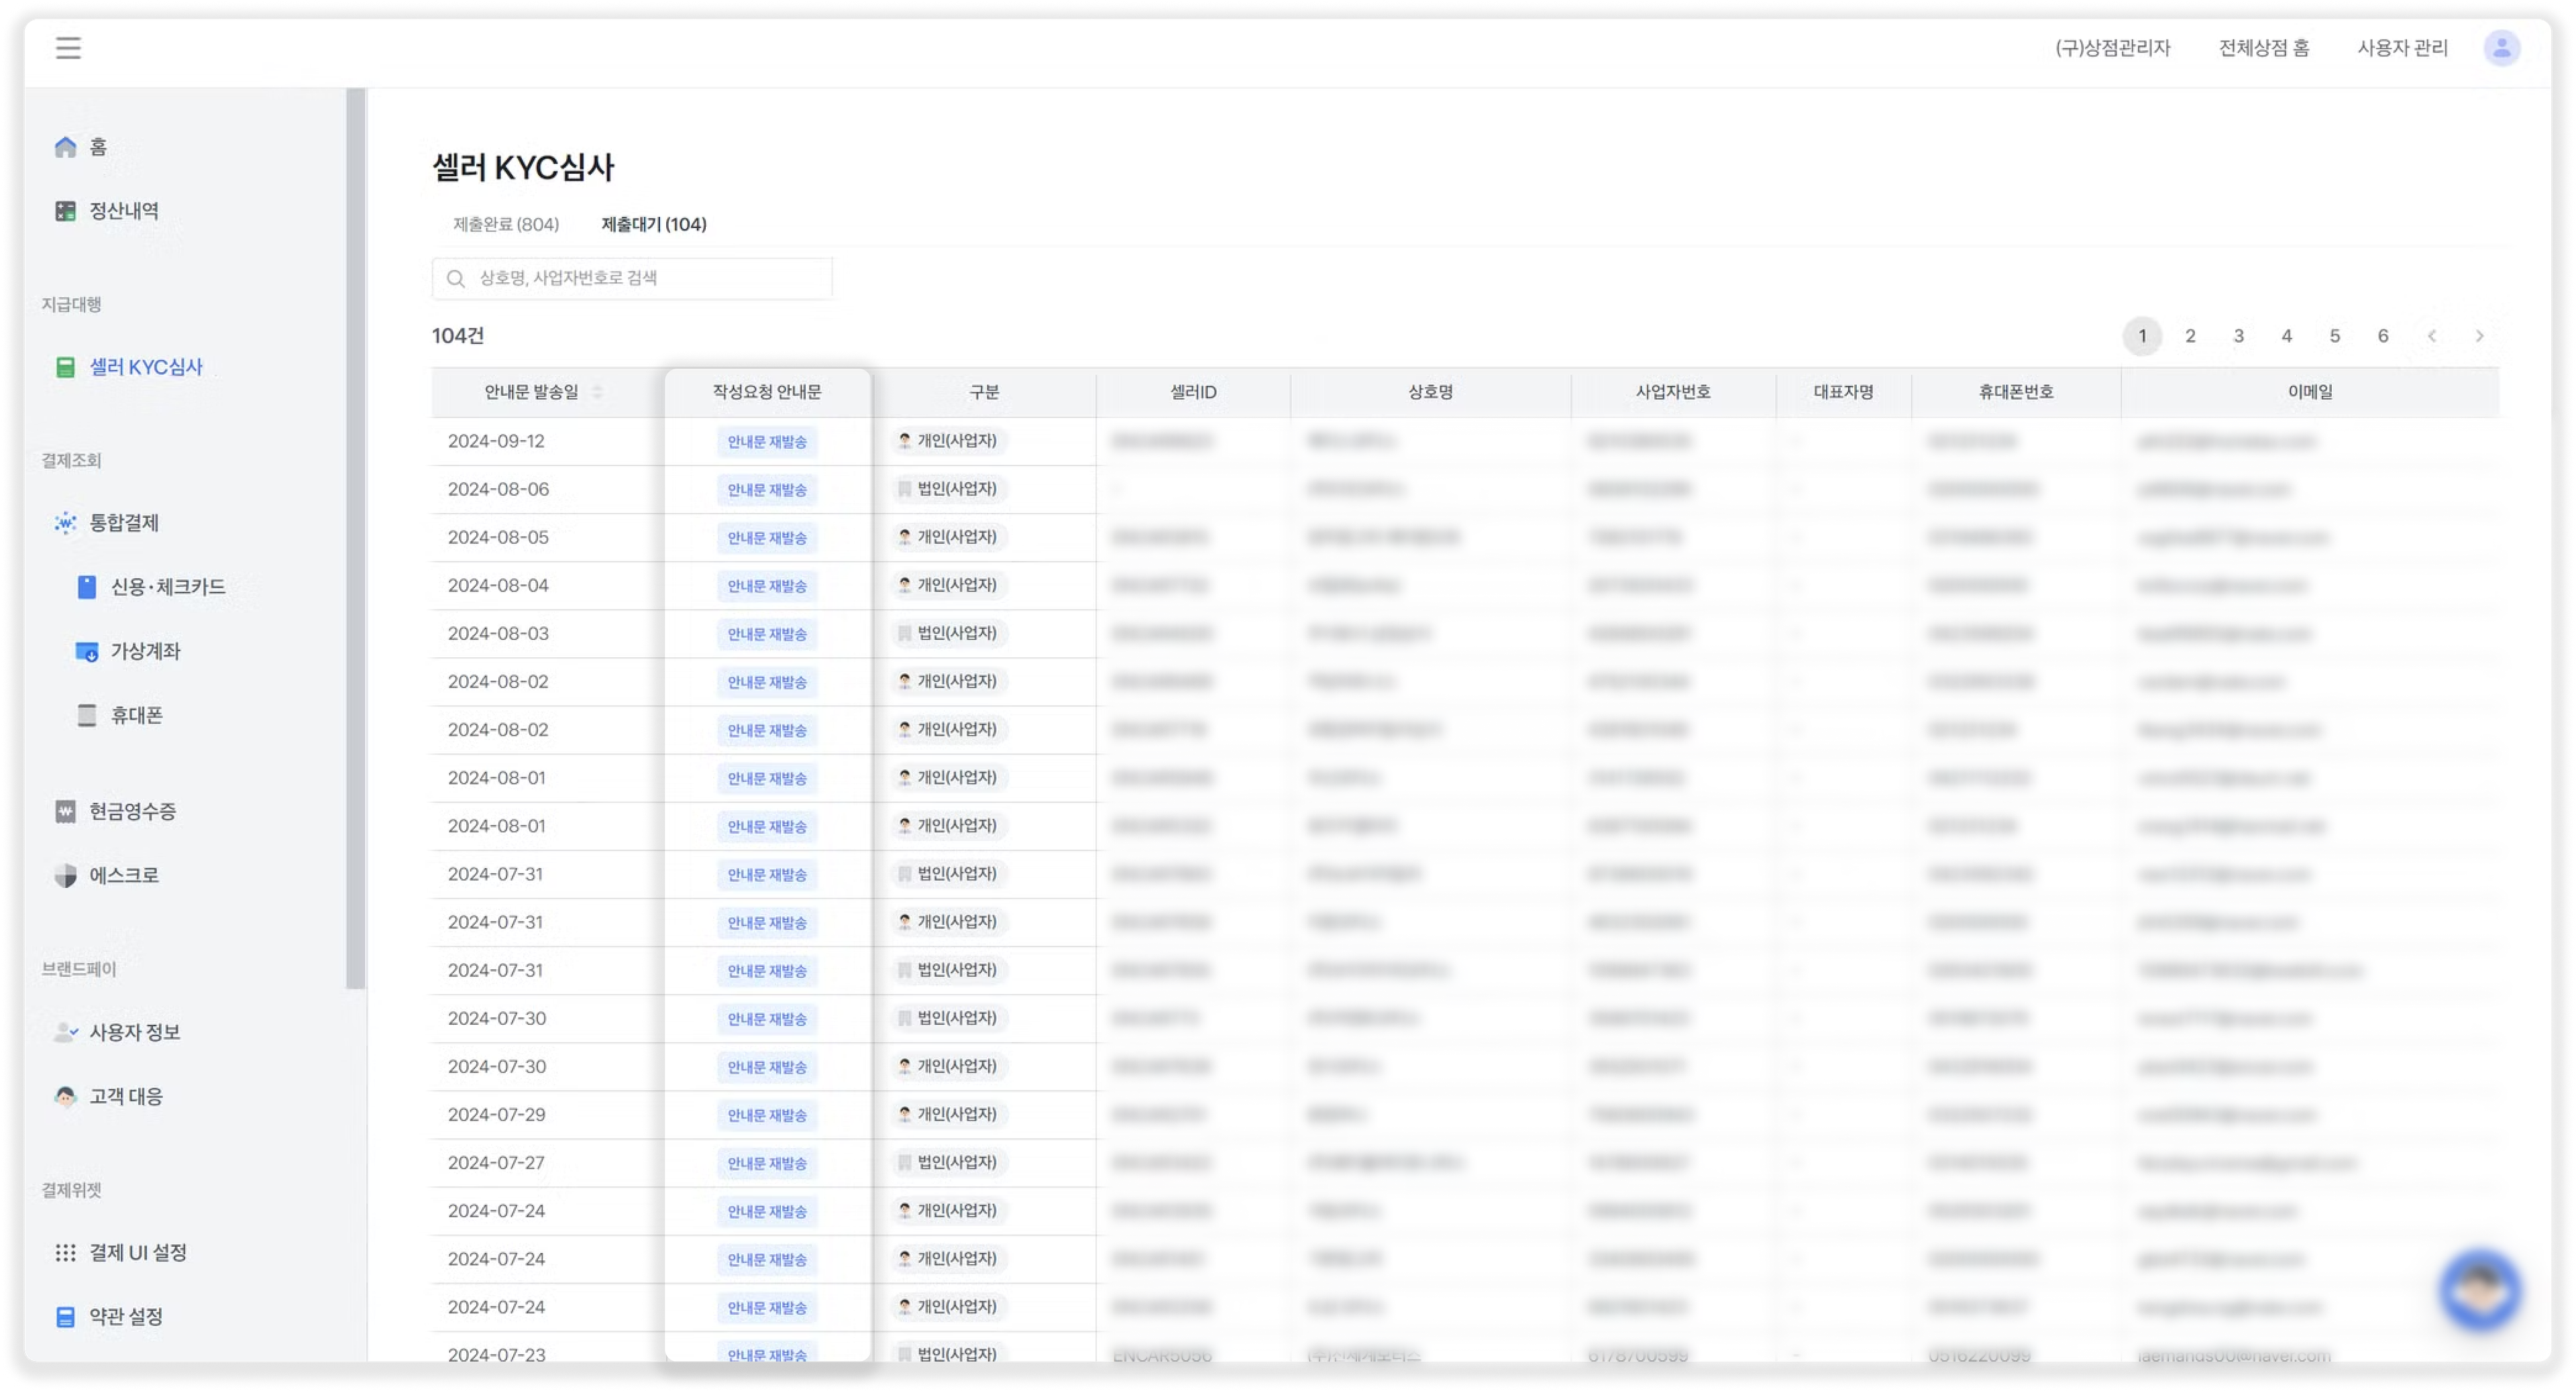Click the 현금영수증 receipt icon
The image size is (2576, 1391).
(65, 812)
